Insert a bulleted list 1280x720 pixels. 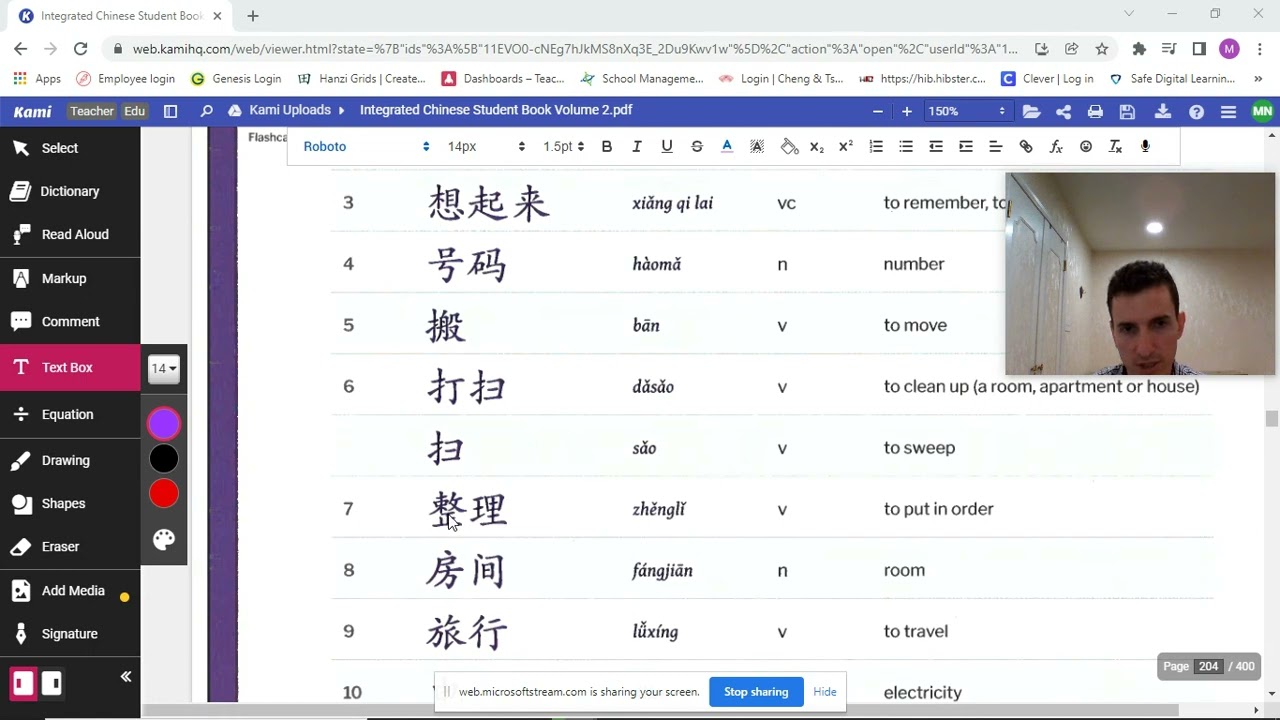click(906, 147)
